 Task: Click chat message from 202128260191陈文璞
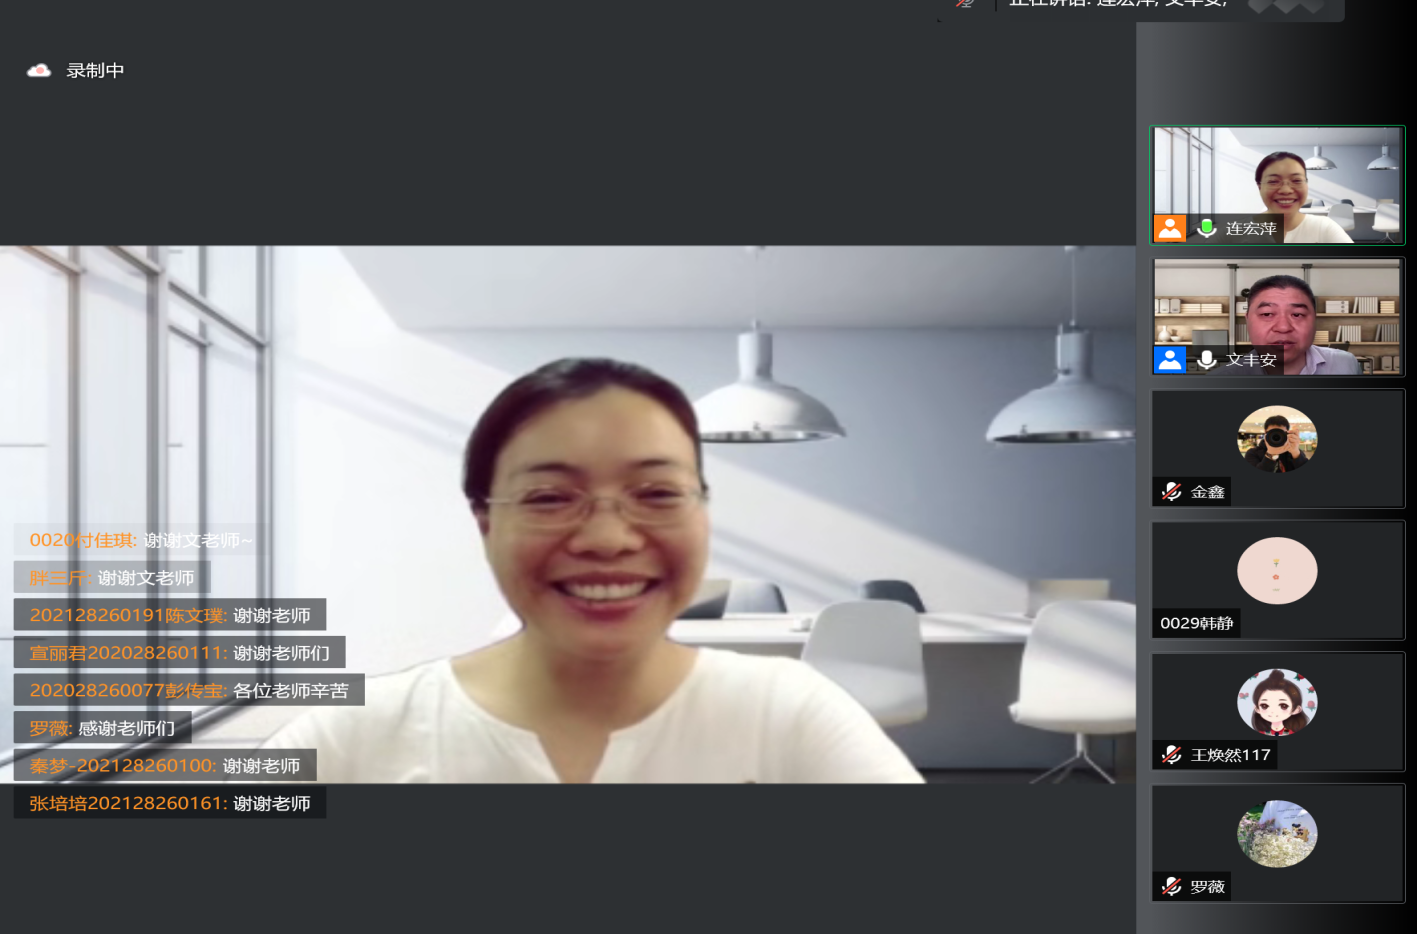click(x=170, y=615)
